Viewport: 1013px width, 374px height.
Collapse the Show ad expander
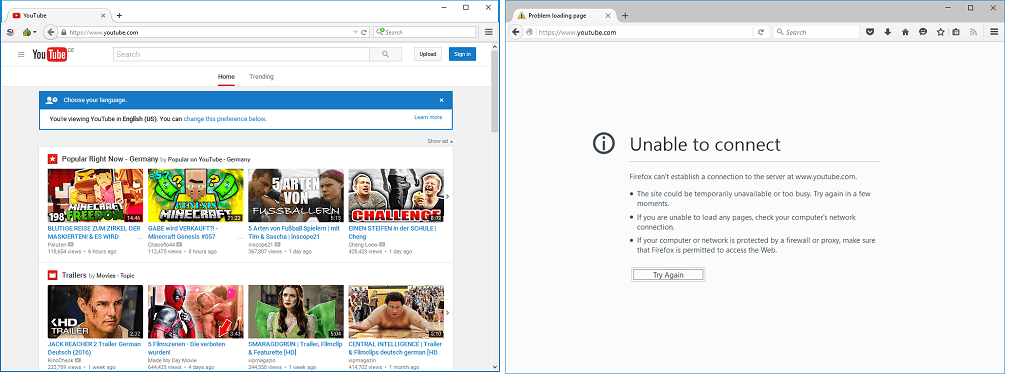click(x=440, y=141)
